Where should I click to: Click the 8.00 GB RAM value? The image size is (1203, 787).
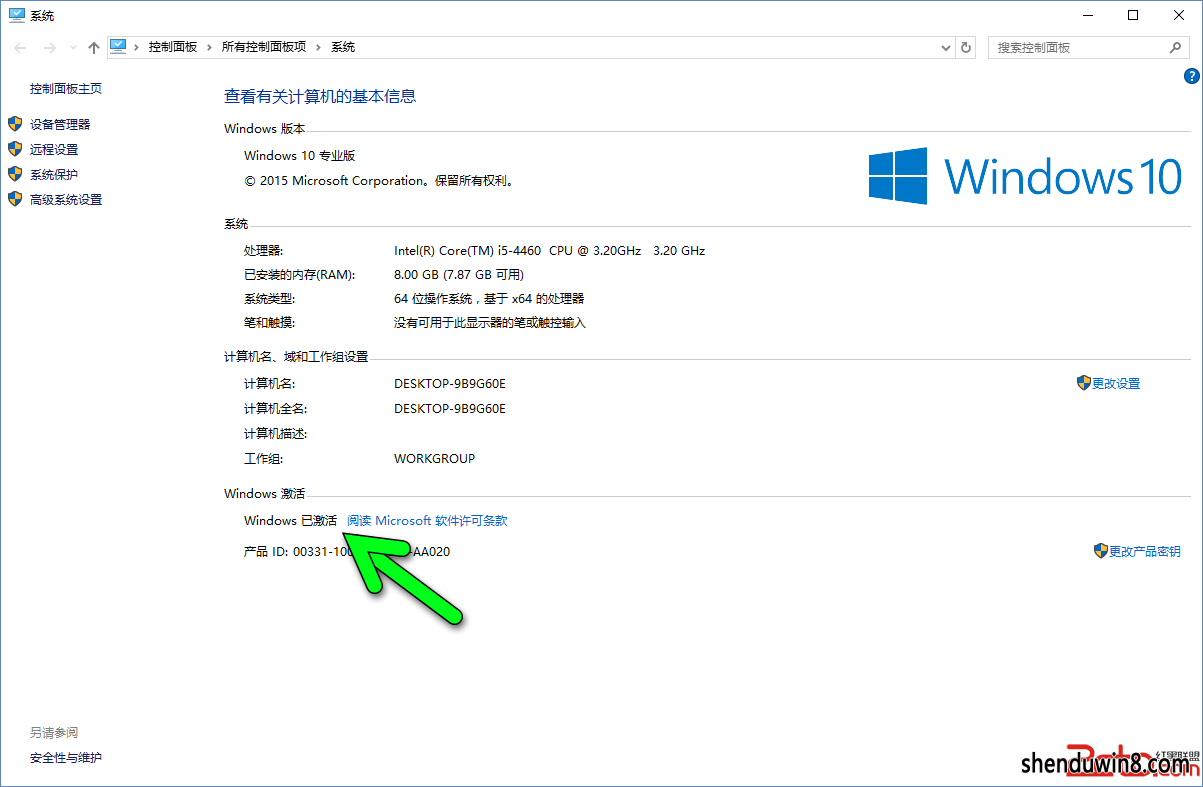click(459, 274)
